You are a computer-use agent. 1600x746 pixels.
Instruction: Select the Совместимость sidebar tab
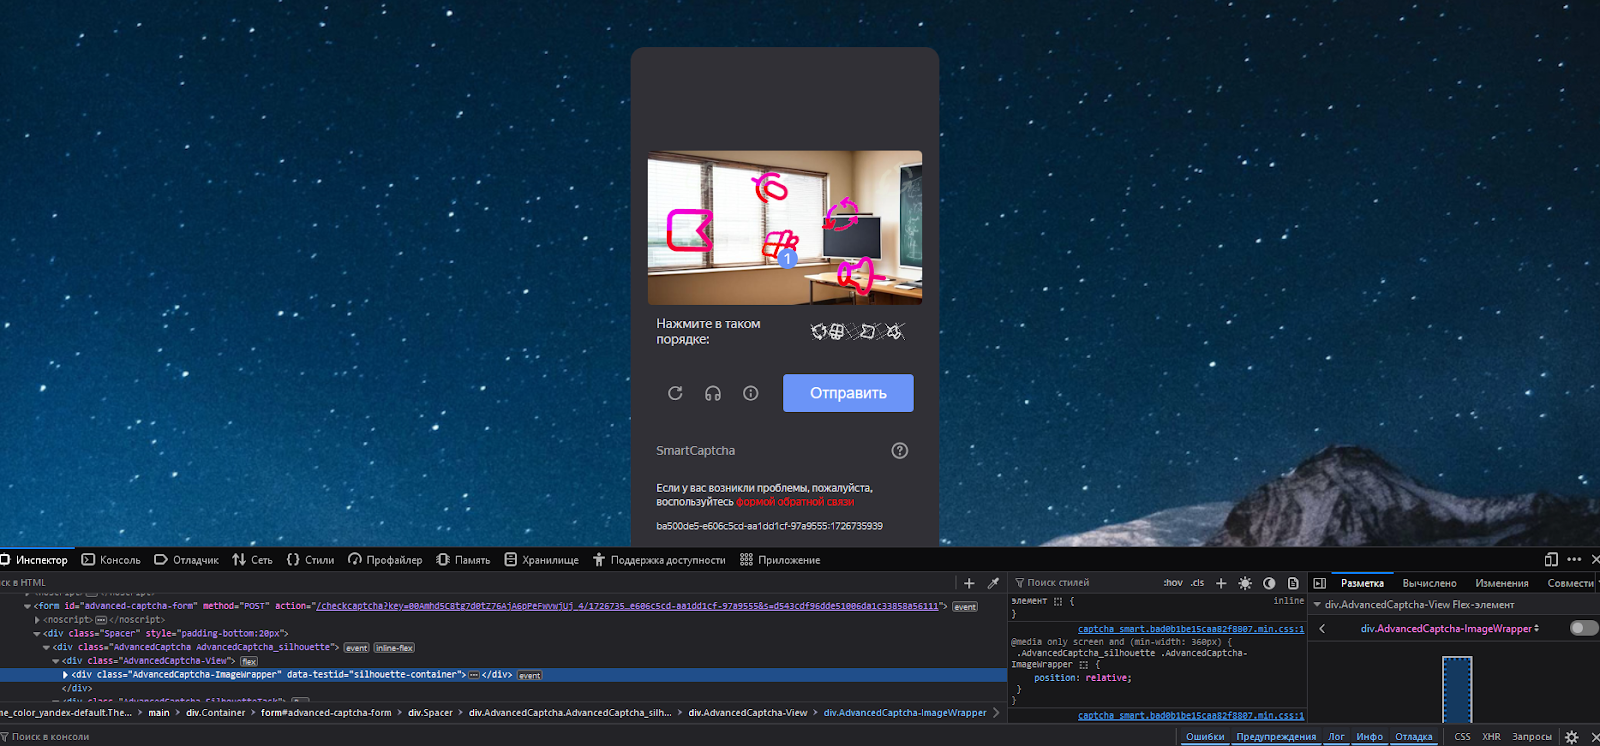point(1571,583)
